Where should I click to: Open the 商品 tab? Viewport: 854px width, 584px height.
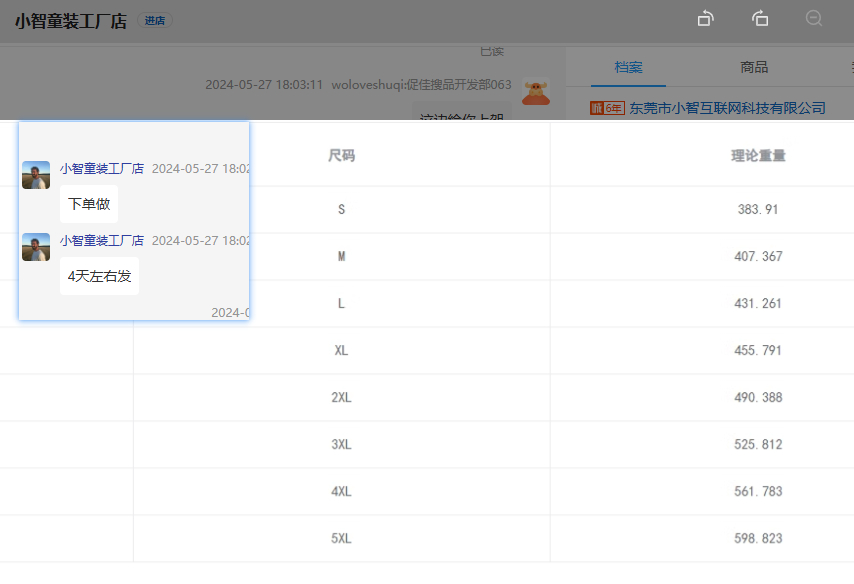(x=754, y=67)
